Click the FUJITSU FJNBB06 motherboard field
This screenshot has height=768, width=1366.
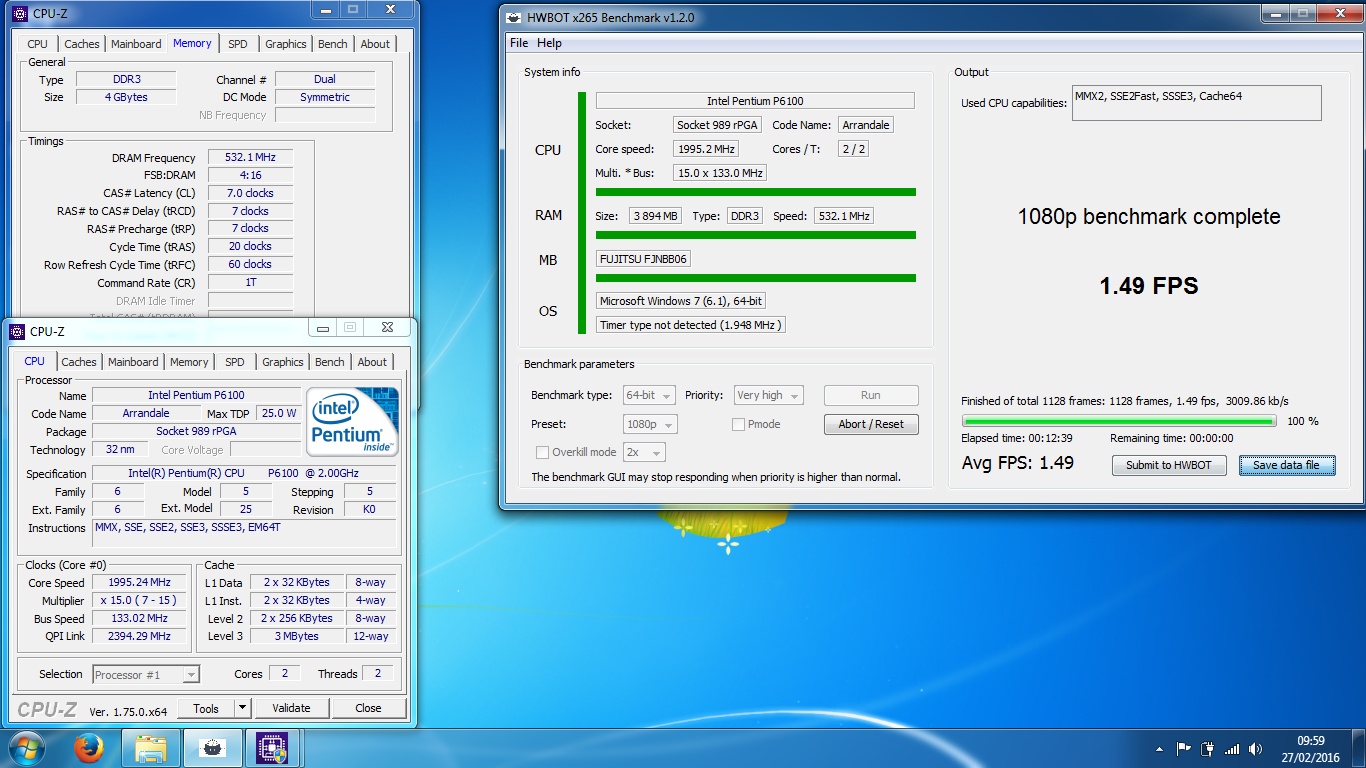(643, 259)
